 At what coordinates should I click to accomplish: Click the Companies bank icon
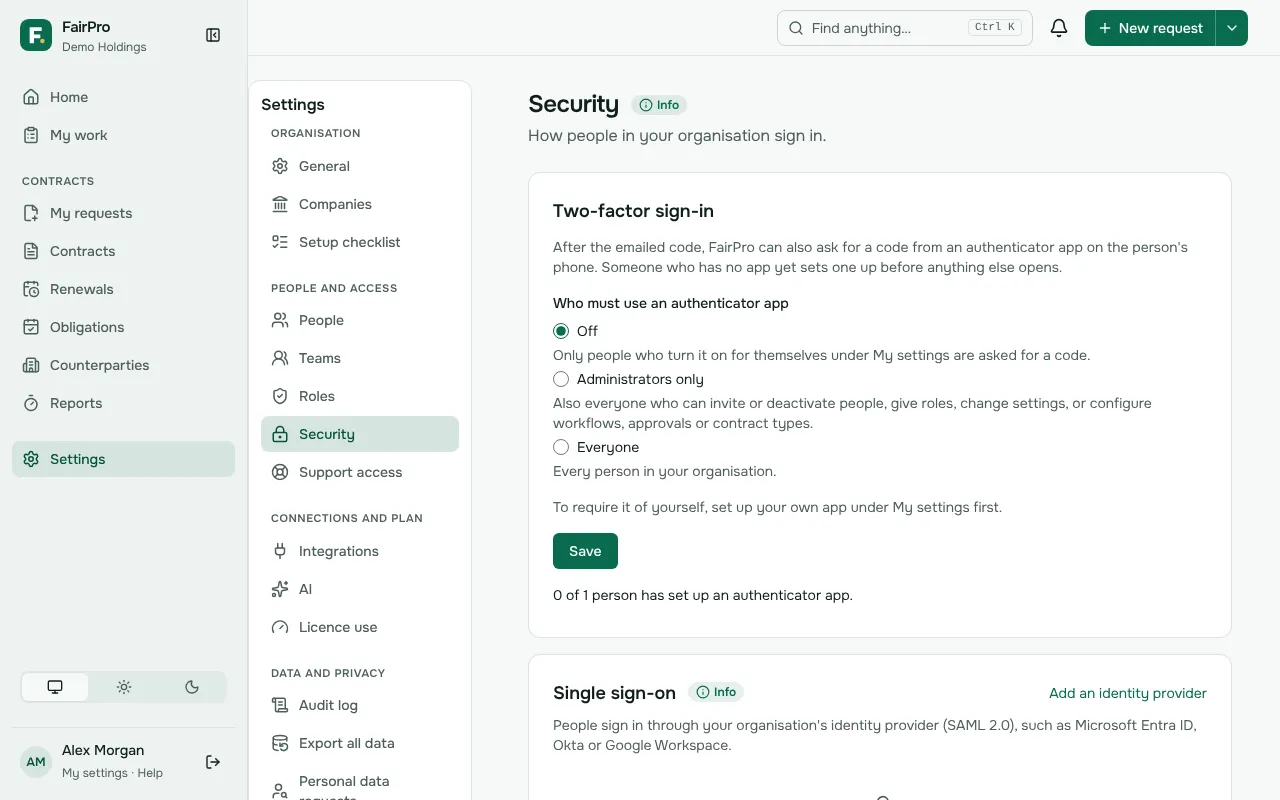click(280, 204)
